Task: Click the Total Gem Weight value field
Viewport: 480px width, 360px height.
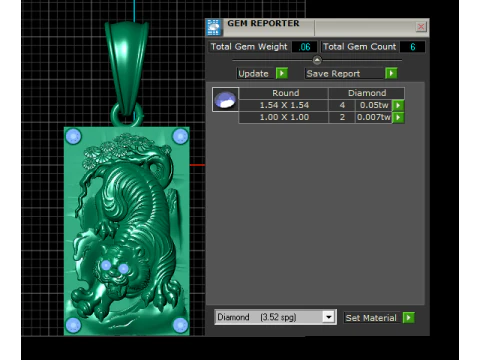Action: tap(304, 47)
